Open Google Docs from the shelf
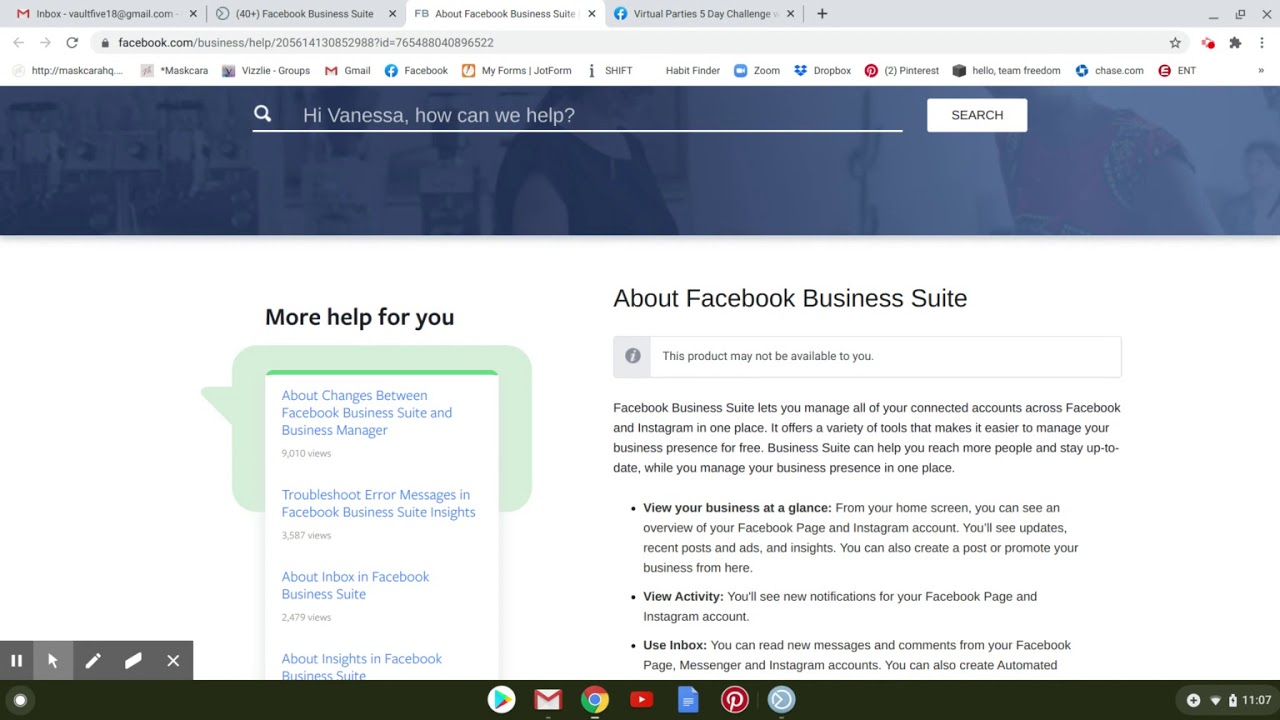This screenshot has width=1280, height=720. pyautogui.click(x=688, y=700)
